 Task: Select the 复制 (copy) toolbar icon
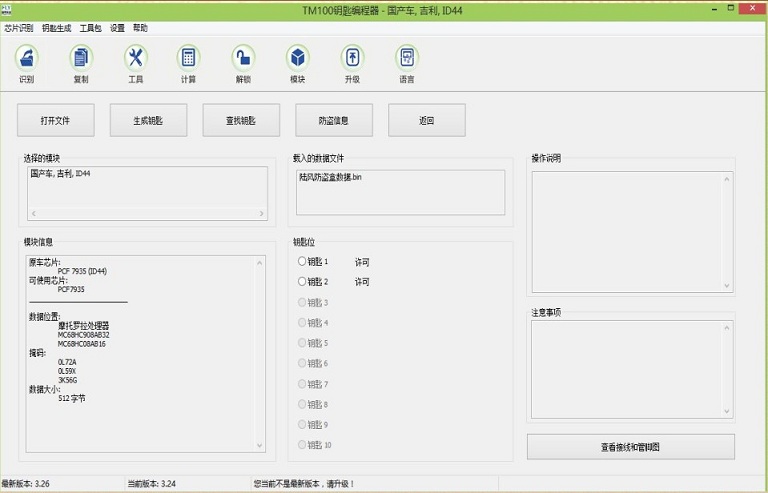coord(81,63)
